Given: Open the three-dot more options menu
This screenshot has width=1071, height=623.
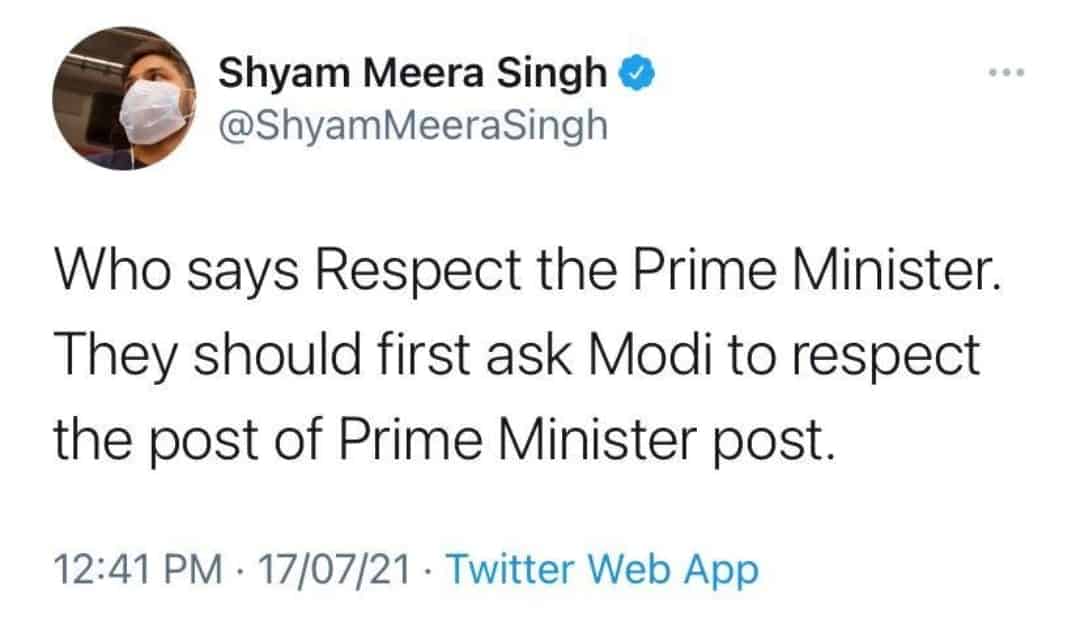Looking at the screenshot, I should [x=1007, y=72].
